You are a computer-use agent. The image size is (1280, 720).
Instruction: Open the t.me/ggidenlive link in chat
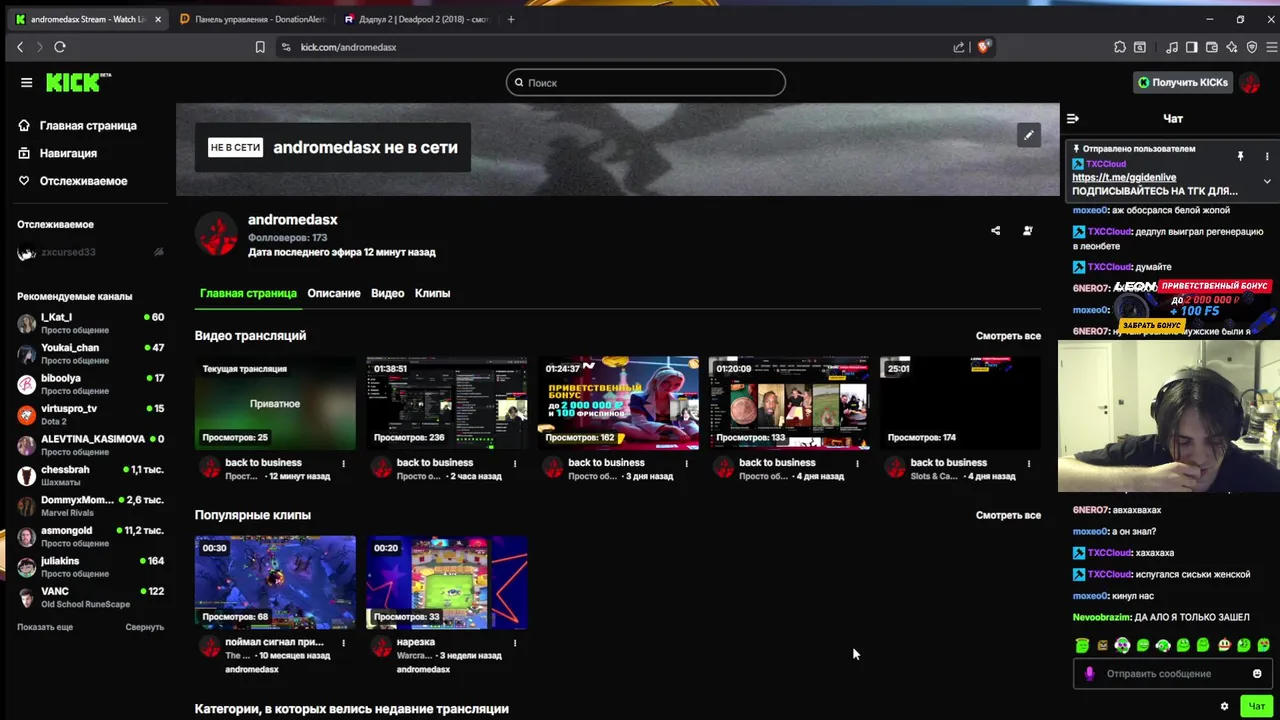(1124, 177)
